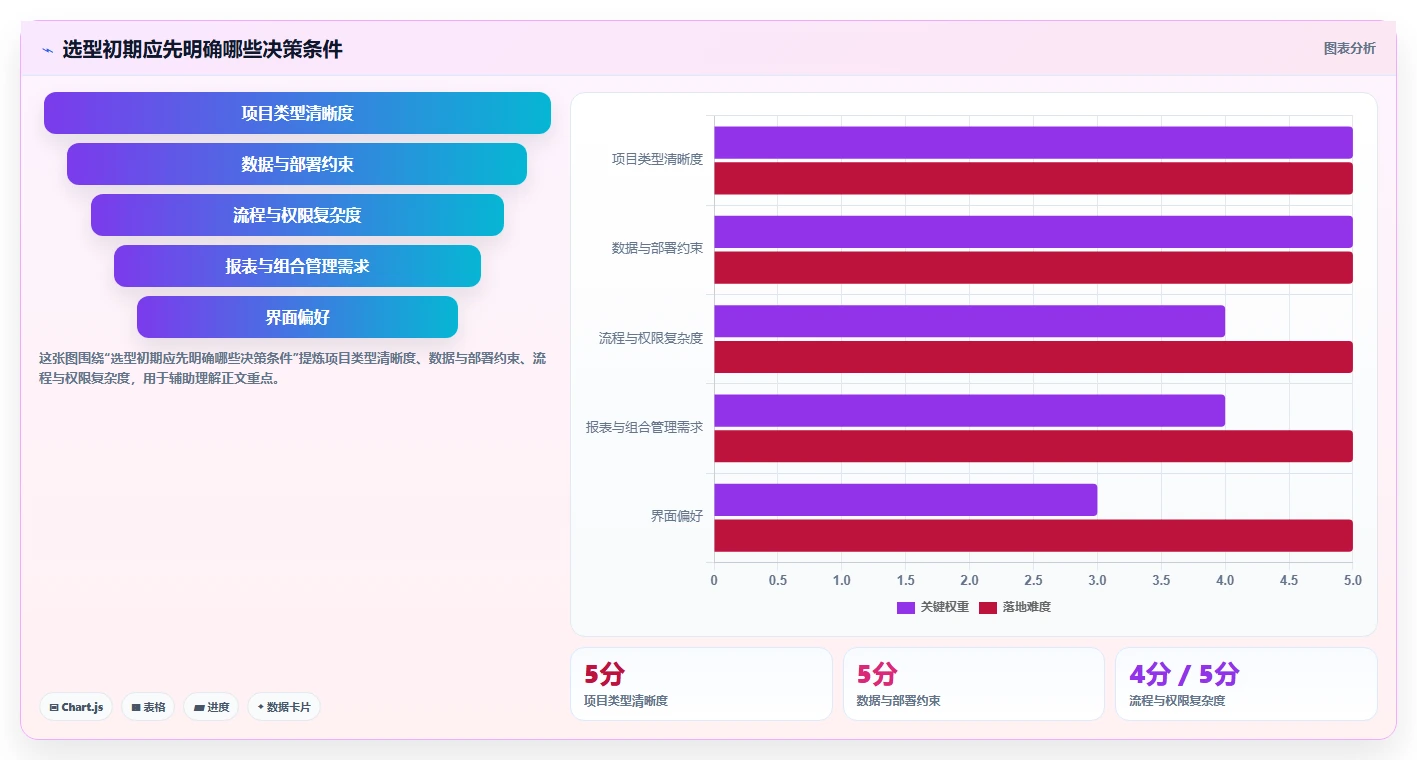This screenshot has width=1417, height=760.
Task: Click red bar for 界面偏好
Action: point(1033,535)
